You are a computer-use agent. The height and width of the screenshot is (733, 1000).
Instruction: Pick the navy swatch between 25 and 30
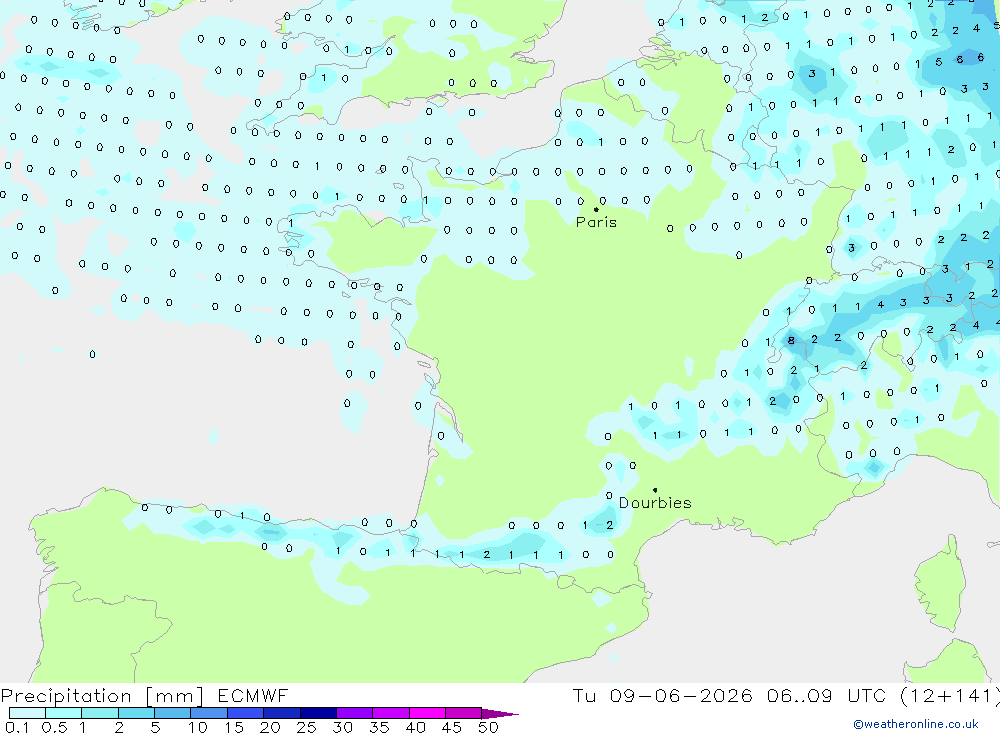[x=318, y=713]
